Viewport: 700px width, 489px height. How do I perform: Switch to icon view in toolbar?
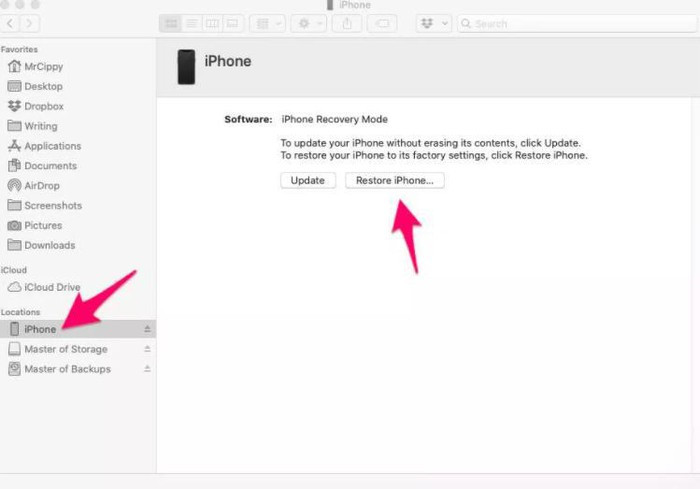pyautogui.click(x=170, y=23)
